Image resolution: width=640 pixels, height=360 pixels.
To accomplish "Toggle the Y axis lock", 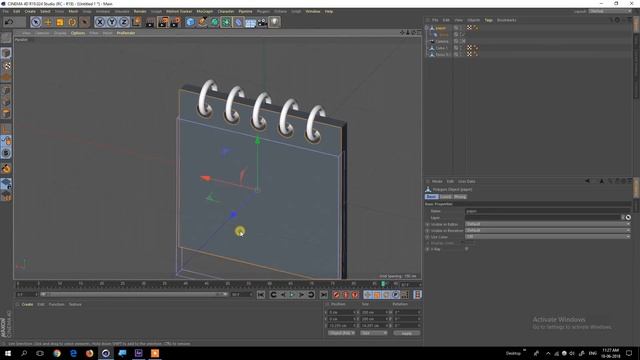I will tap(112, 22).
